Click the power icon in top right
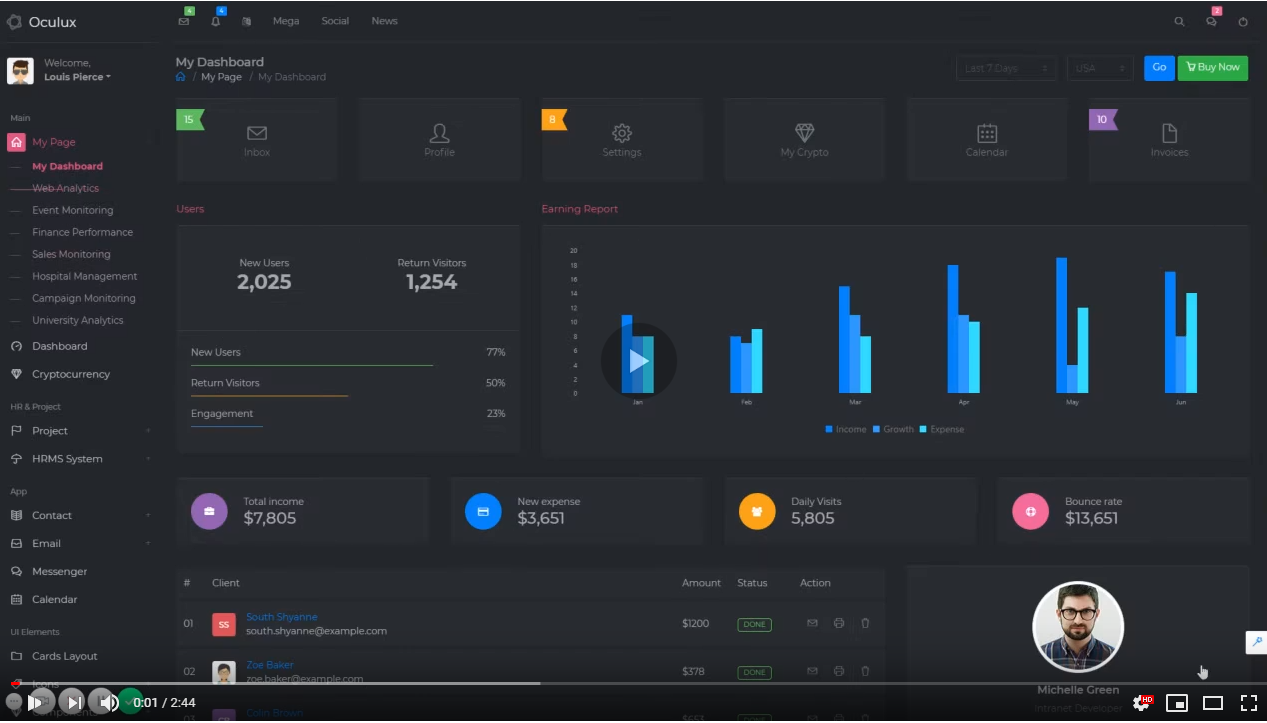Image resolution: width=1267 pixels, height=723 pixels. pos(1243,21)
